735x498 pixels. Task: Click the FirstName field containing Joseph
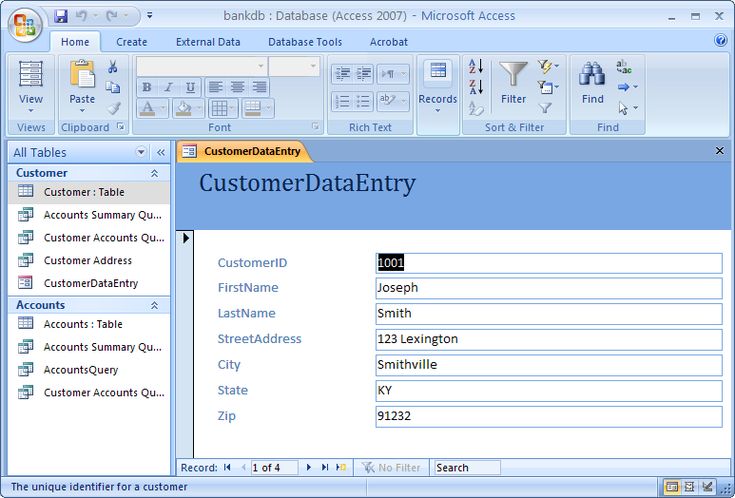548,288
